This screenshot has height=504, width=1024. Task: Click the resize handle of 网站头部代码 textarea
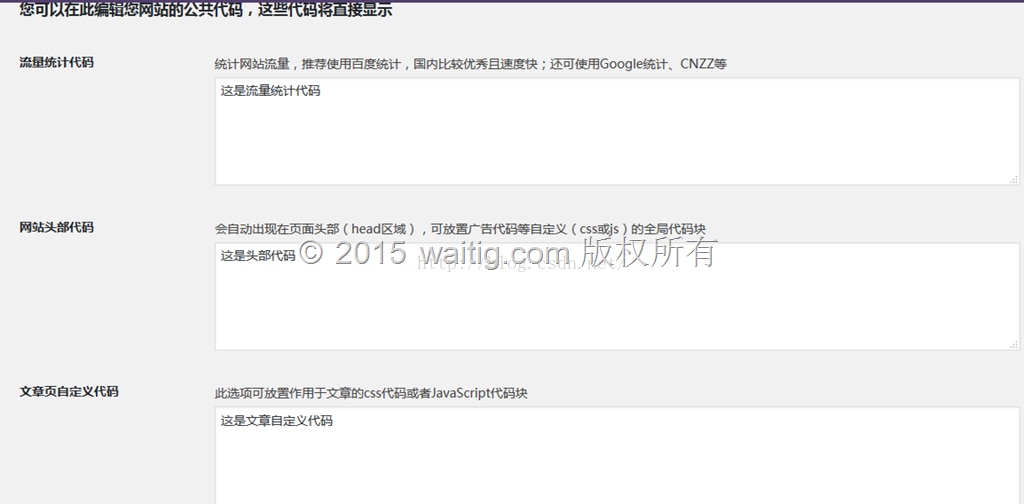click(x=1014, y=344)
